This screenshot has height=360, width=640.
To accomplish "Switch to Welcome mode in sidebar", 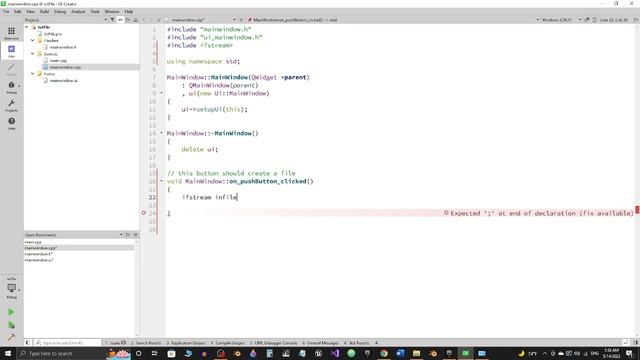I will point(11,33).
